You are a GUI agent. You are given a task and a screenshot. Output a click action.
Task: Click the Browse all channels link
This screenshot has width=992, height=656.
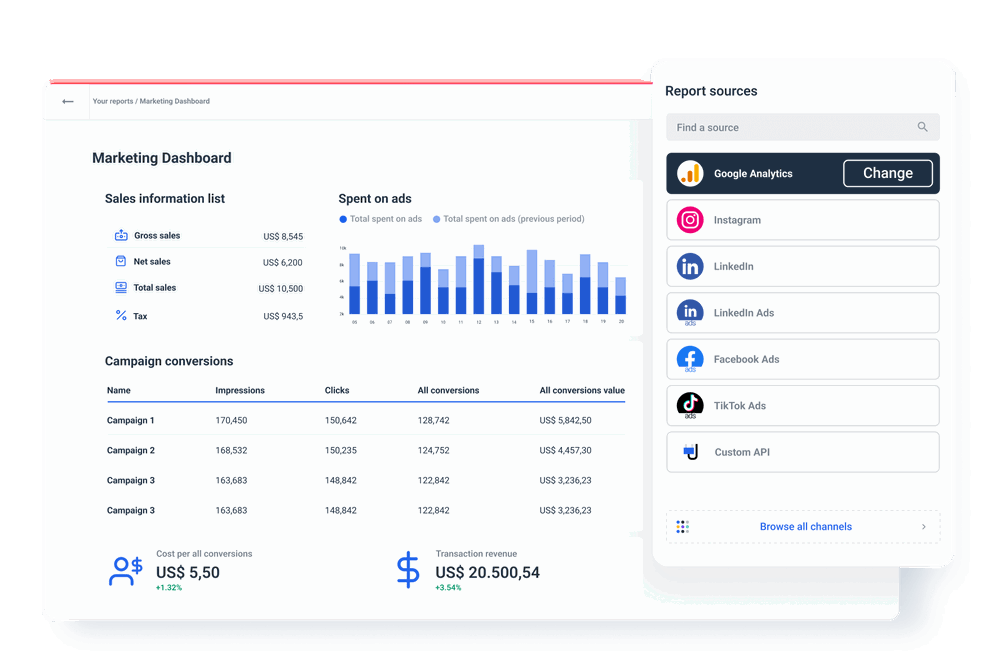click(805, 526)
